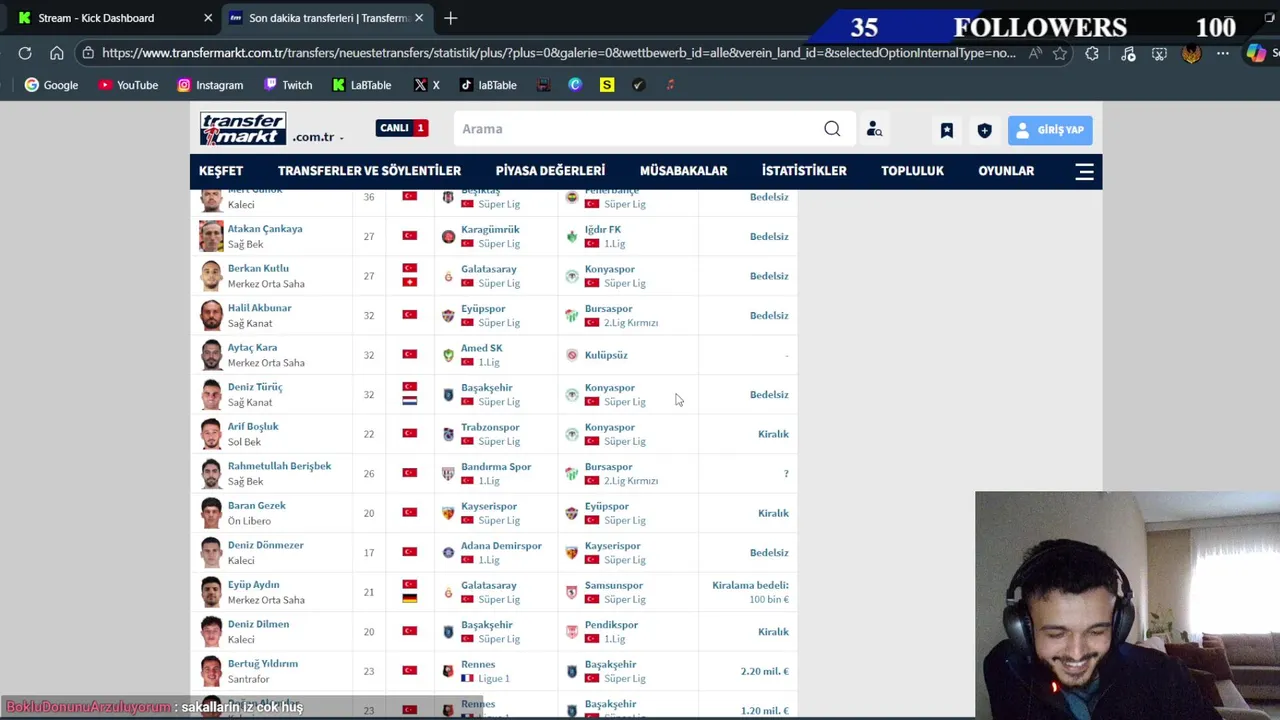Open player Atakan Çankaya profile
The height and width of the screenshot is (720, 1280).
click(265, 229)
